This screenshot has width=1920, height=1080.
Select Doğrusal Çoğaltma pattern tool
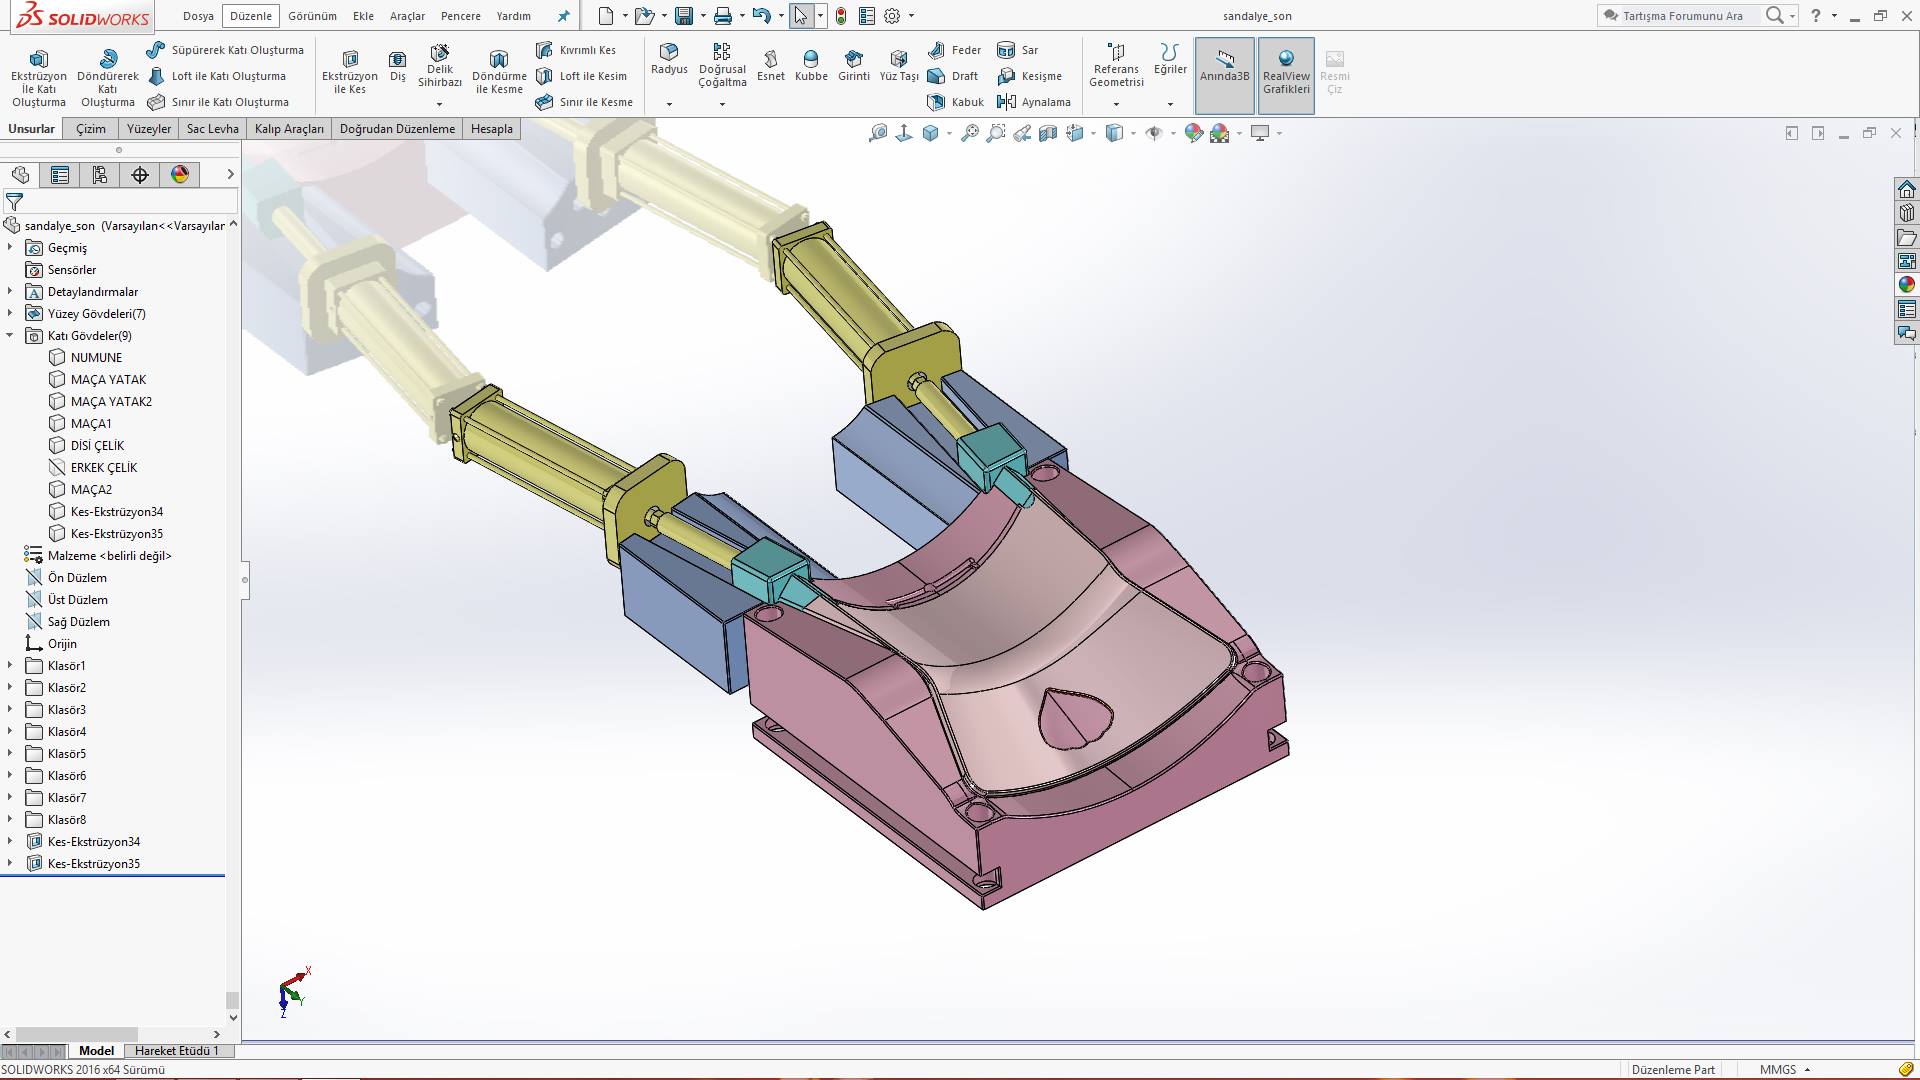coord(722,65)
